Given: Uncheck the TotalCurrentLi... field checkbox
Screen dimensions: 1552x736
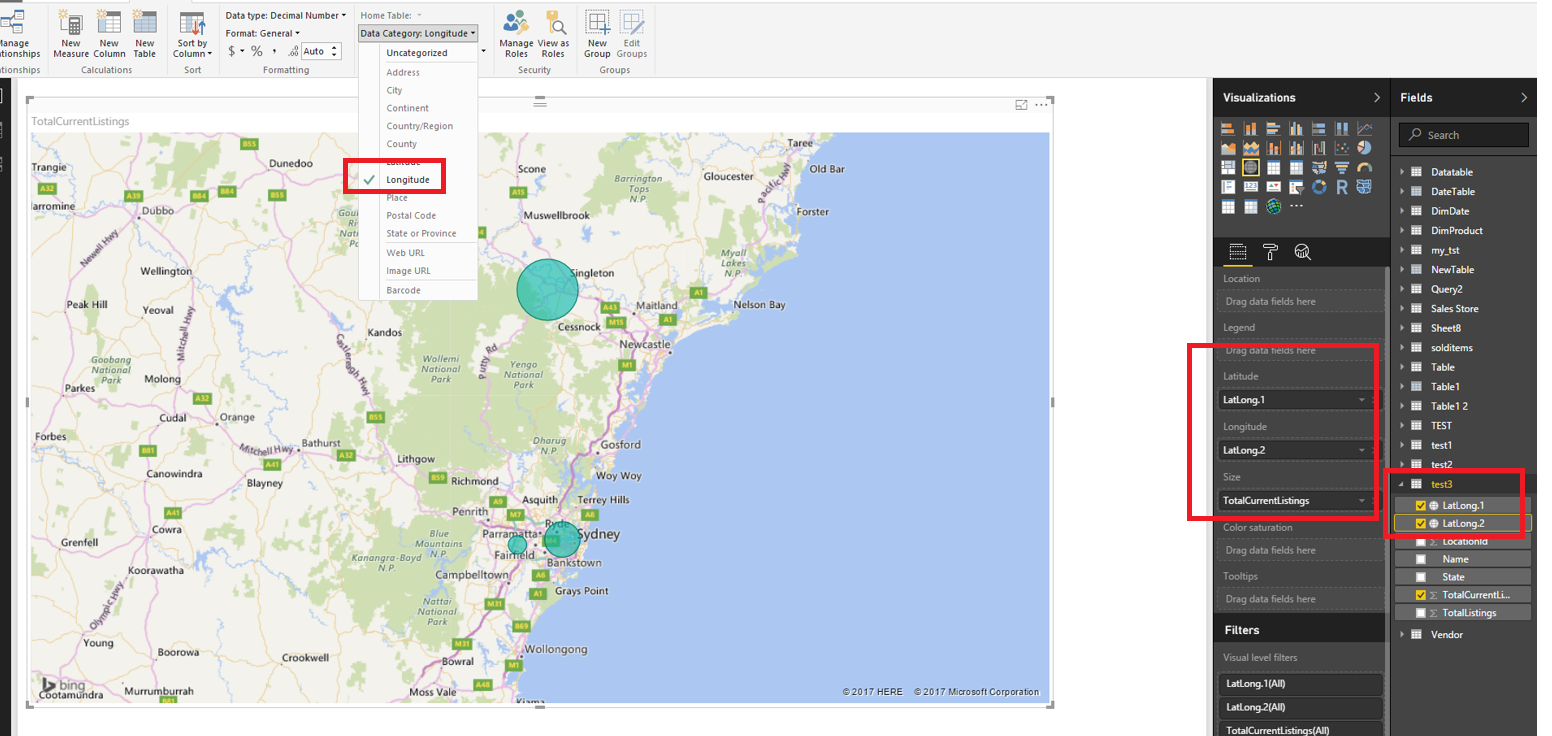Looking at the screenshot, I should point(1421,595).
